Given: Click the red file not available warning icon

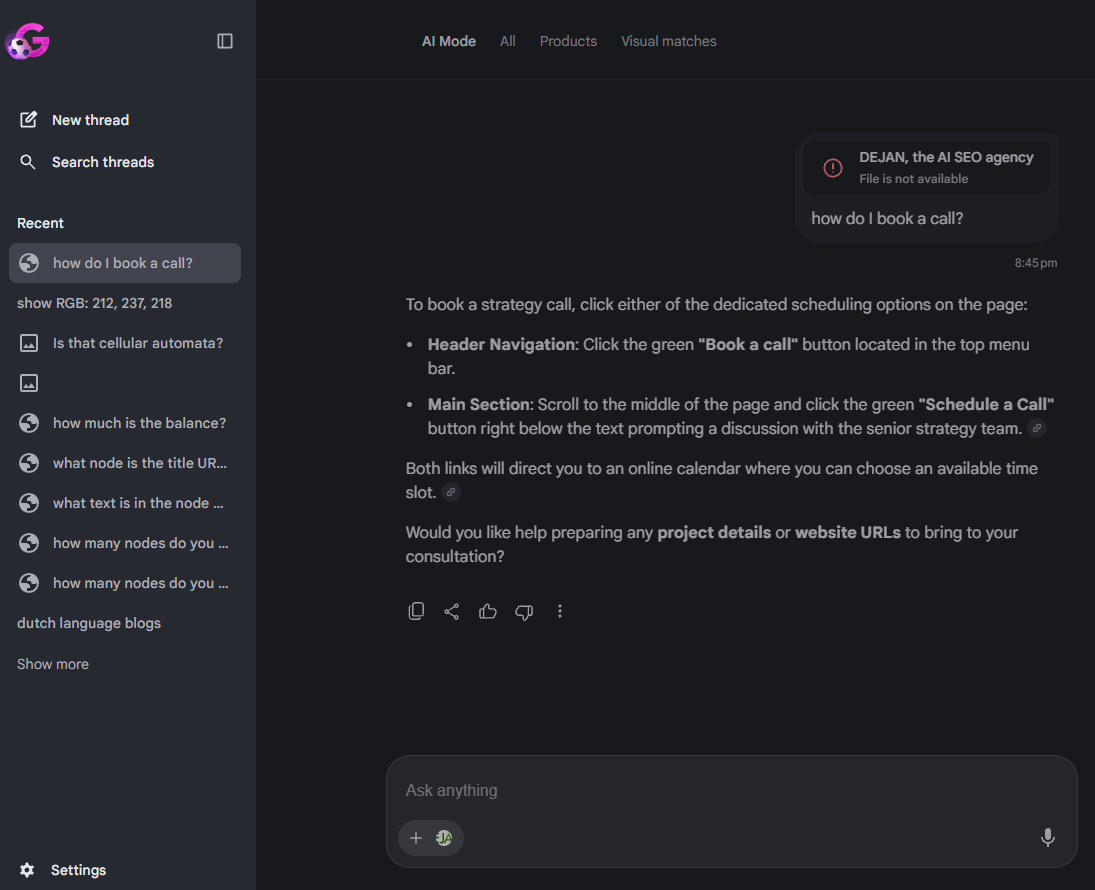Looking at the screenshot, I should click(832, 168).
